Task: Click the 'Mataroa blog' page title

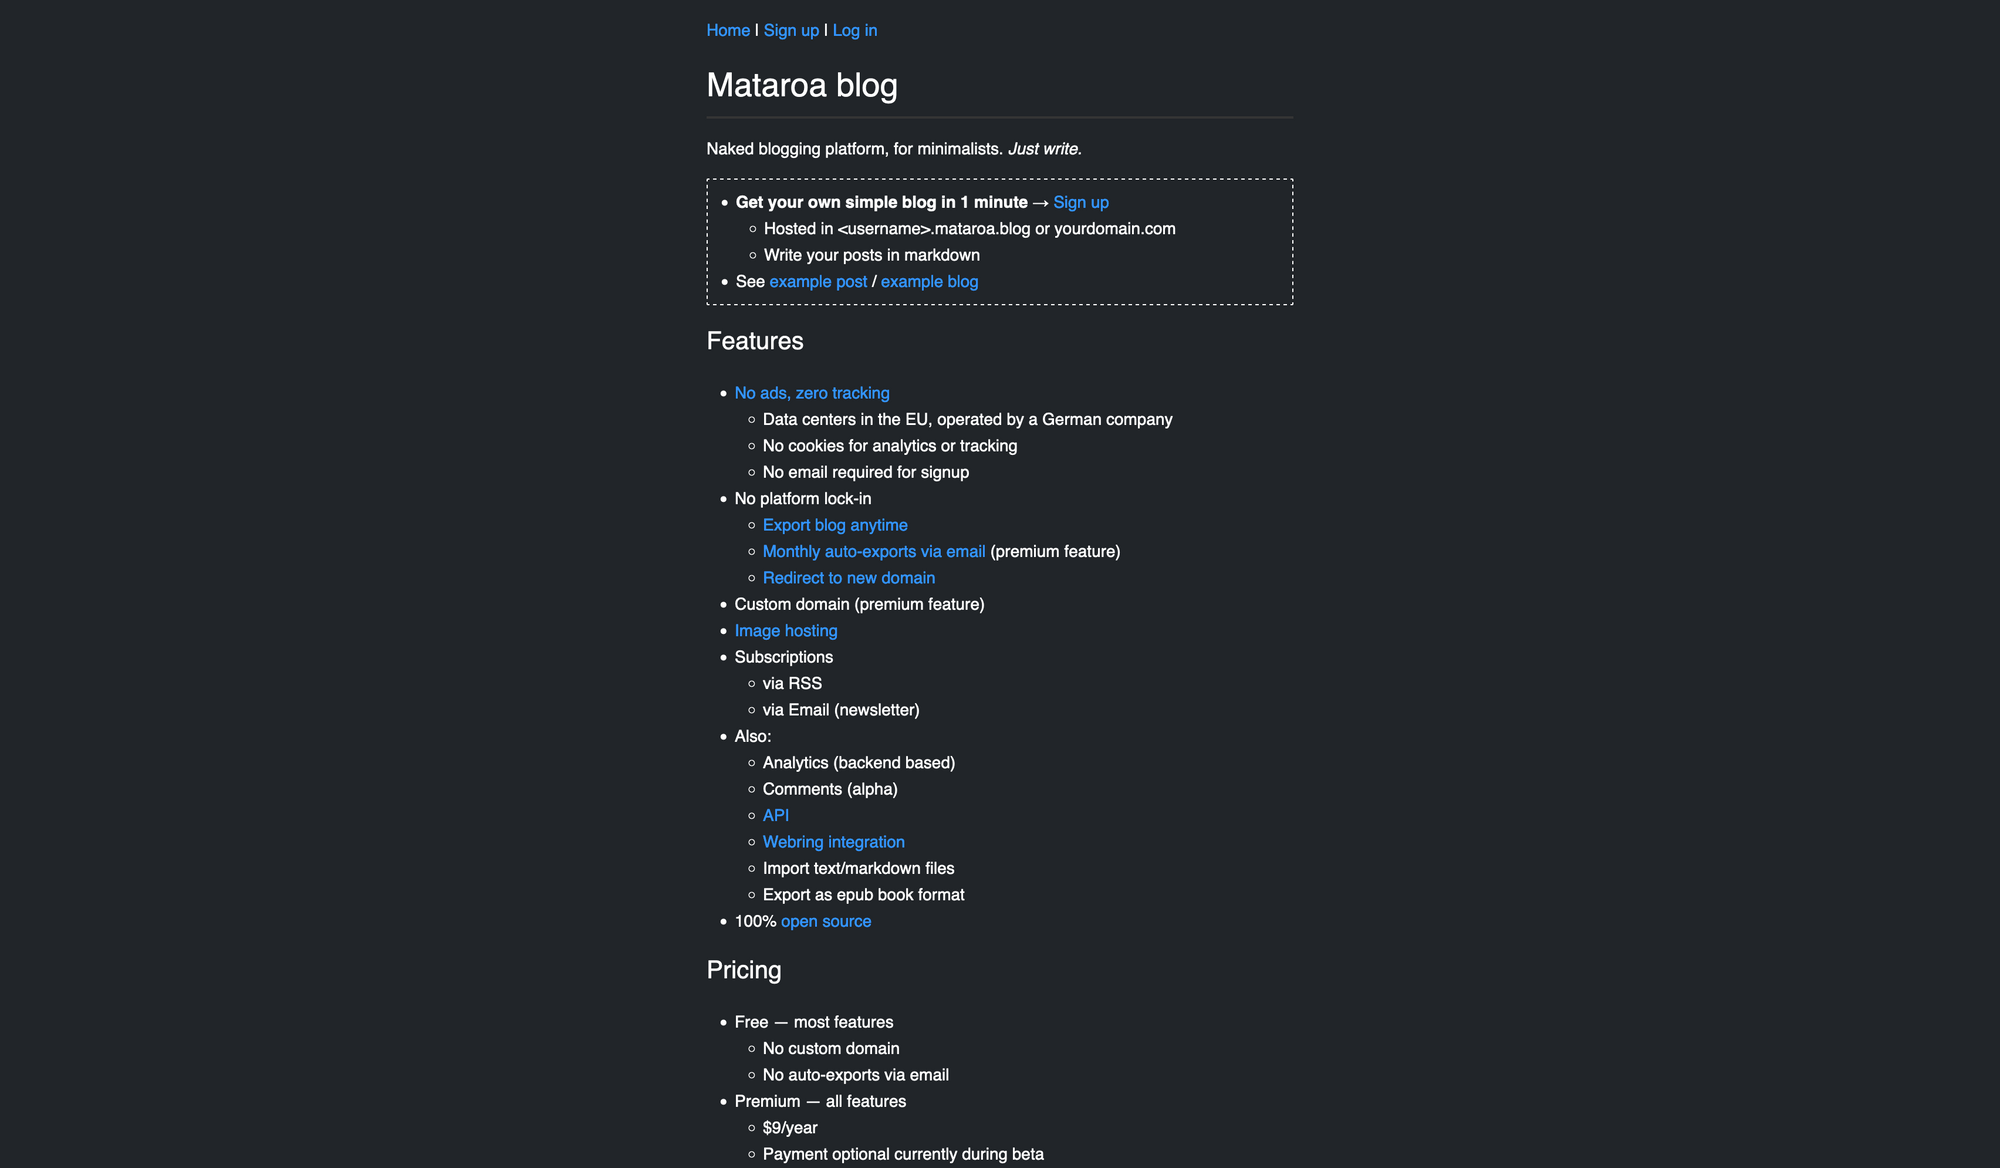Action: click(801, 85)
